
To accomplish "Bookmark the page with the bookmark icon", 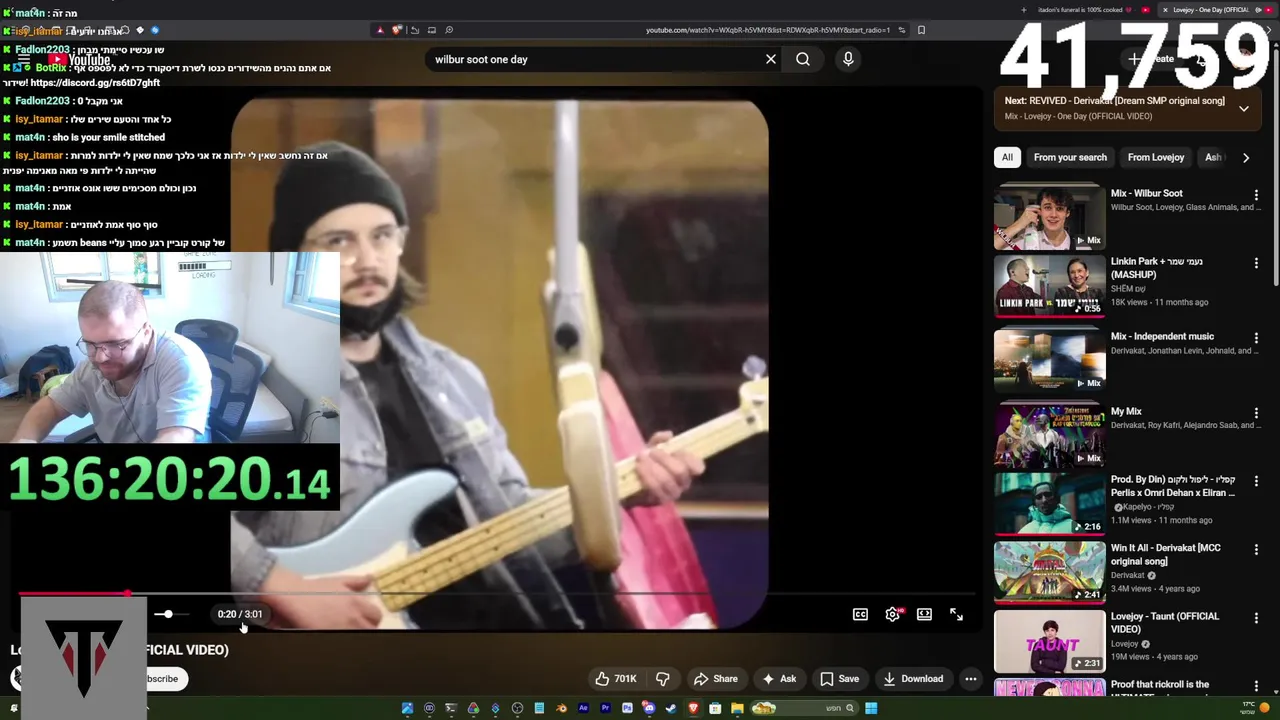I will (x=921, y=30).
